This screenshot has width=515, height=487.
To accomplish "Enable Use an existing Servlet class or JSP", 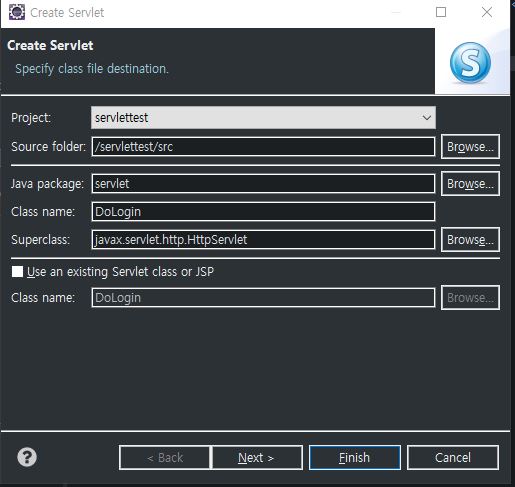I will [x=17, y=271].
